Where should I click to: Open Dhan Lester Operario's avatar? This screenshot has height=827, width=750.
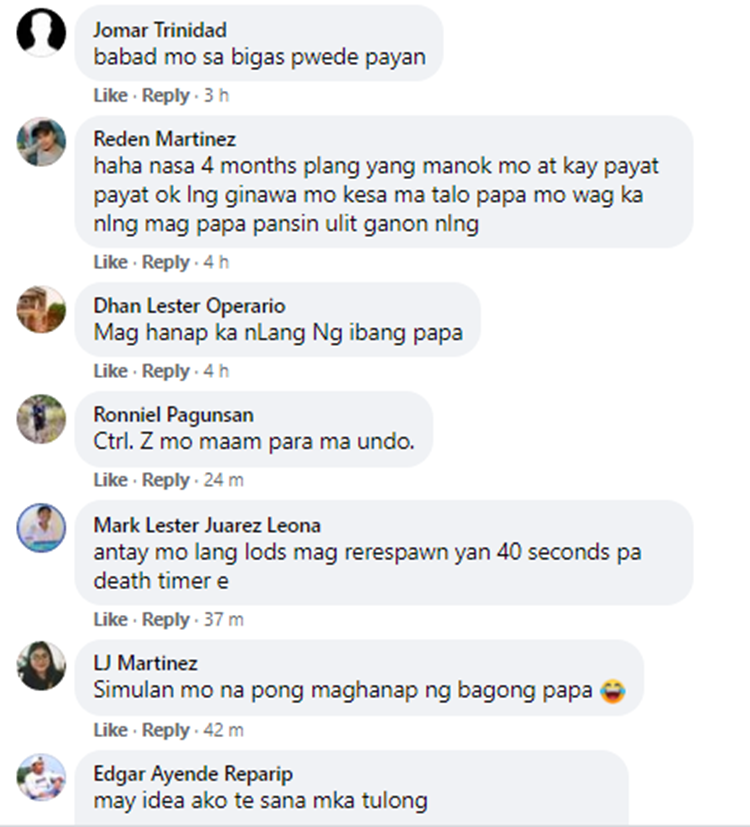[41, 309]
